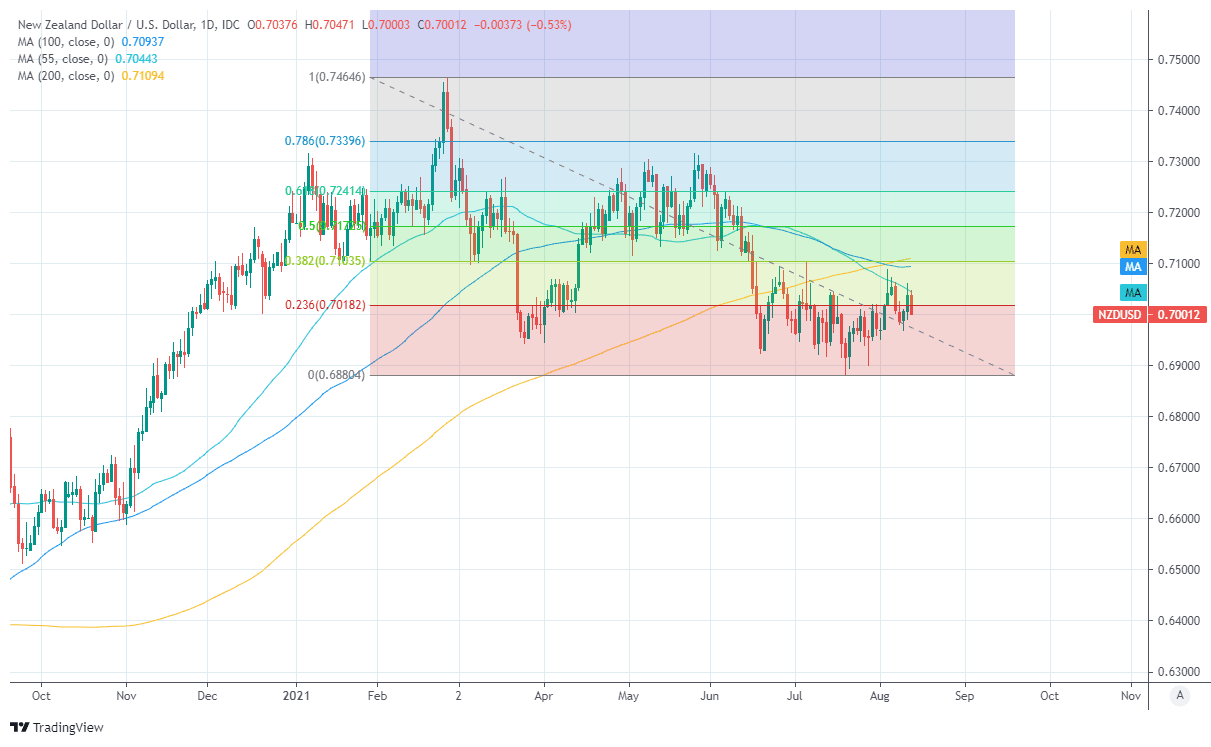Click the yellow MA price-axis tag

[1134, 249]
